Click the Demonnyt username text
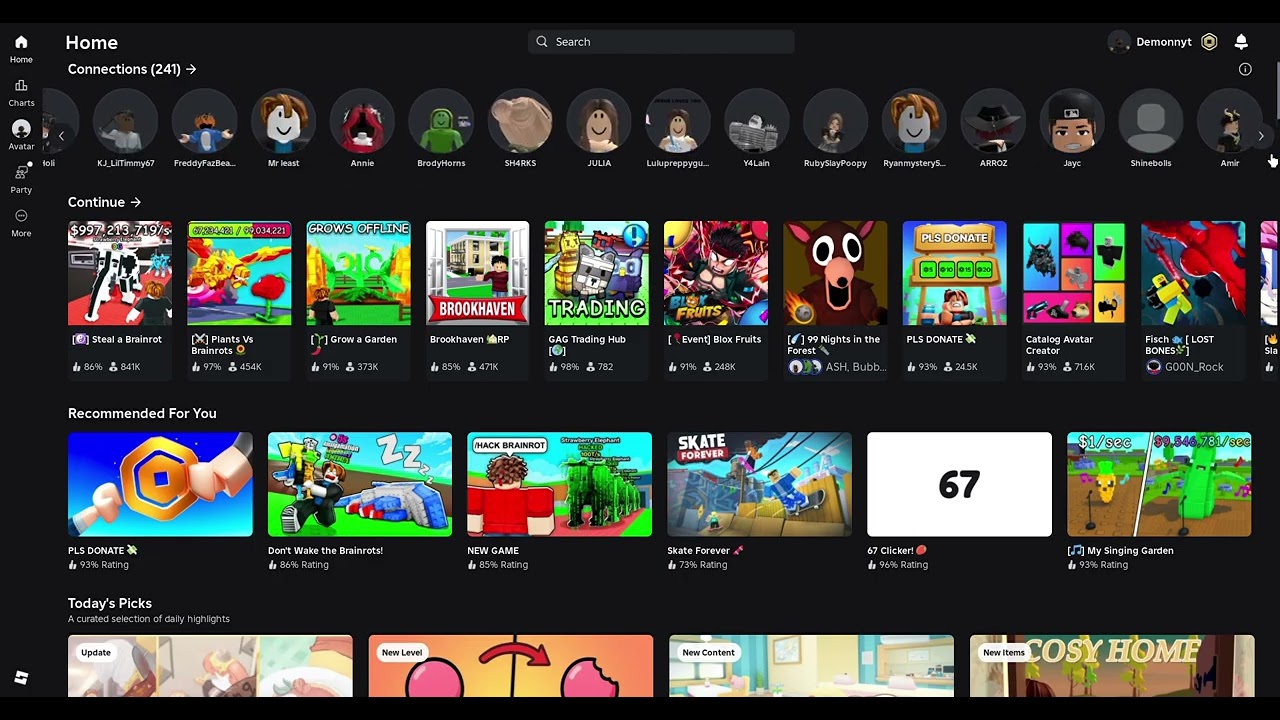Screen dimensions: 1280x720 pos(1163,42)
